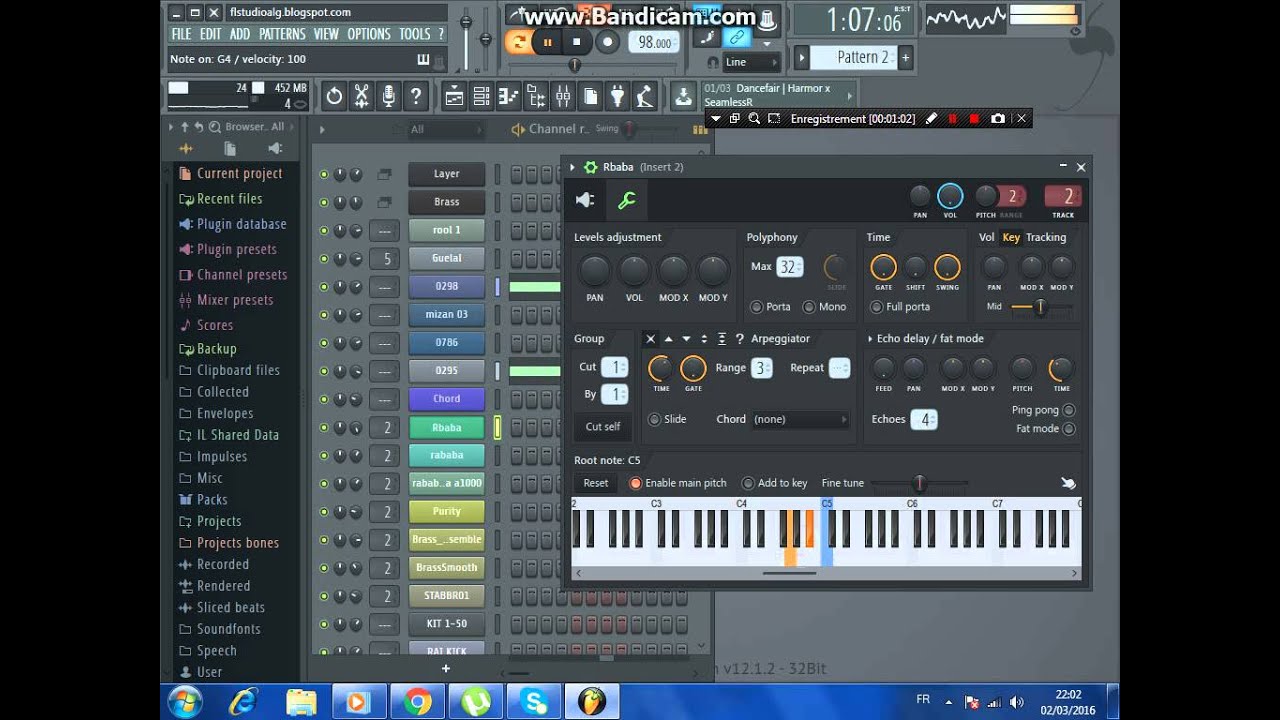Open the Mixer view faders icon
The image size is (1280, 720).
pyautogui.click(x=562, y=96)
